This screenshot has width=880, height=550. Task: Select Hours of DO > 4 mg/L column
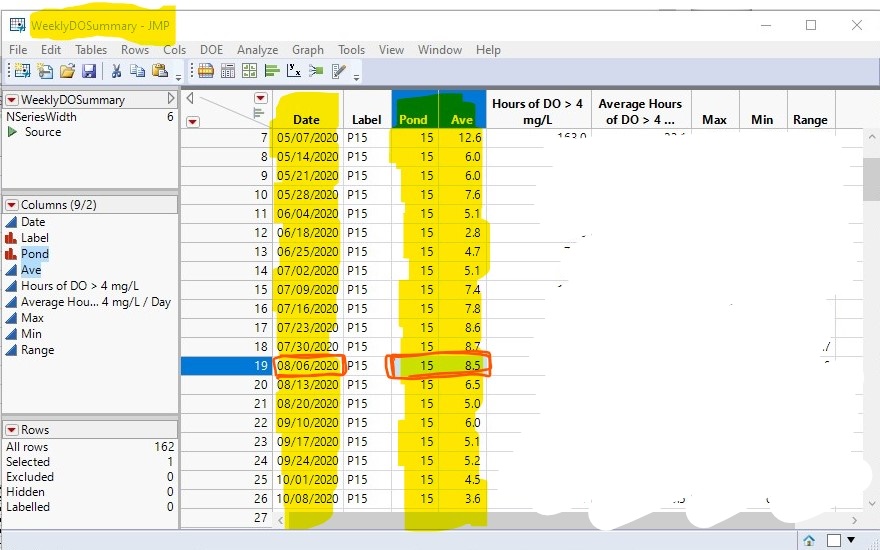(x=80, y=286)
